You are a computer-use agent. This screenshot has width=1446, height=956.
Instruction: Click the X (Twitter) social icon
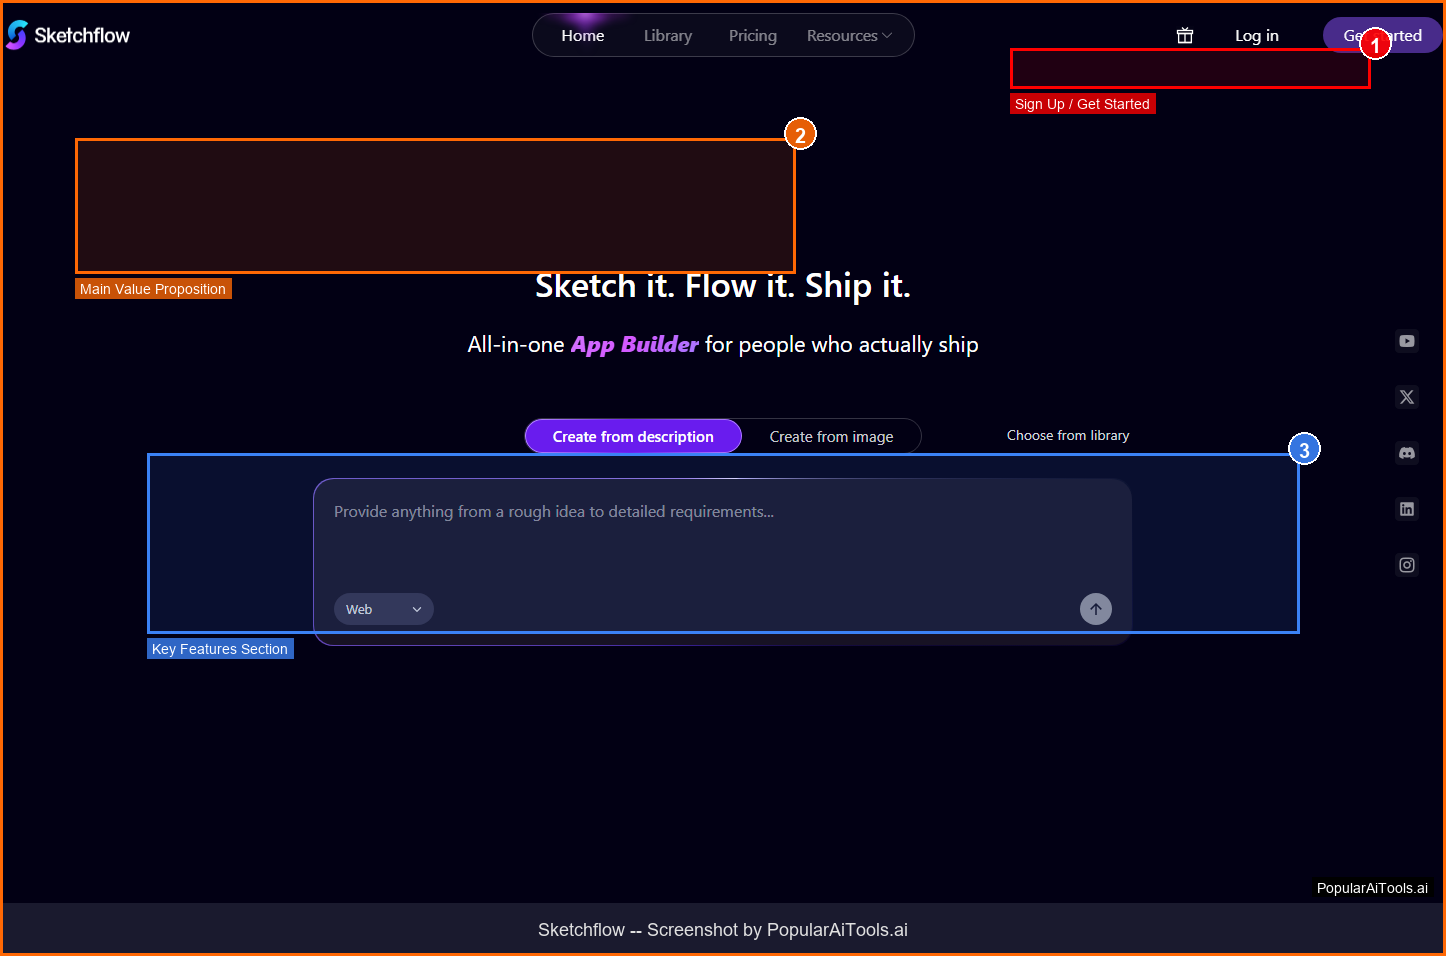tap(1407, 397)
